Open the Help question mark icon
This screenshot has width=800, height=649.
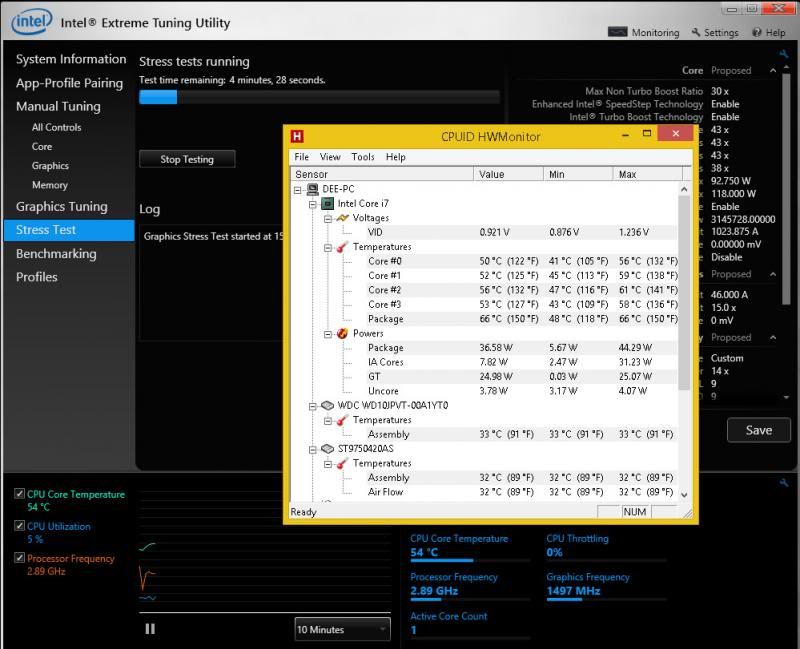click(x=757, y=32)
